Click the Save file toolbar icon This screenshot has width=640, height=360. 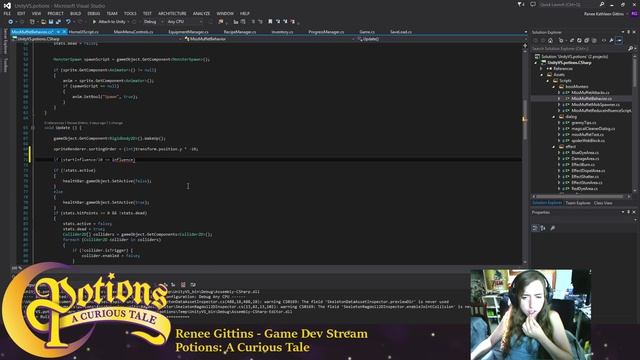[51, 22]
